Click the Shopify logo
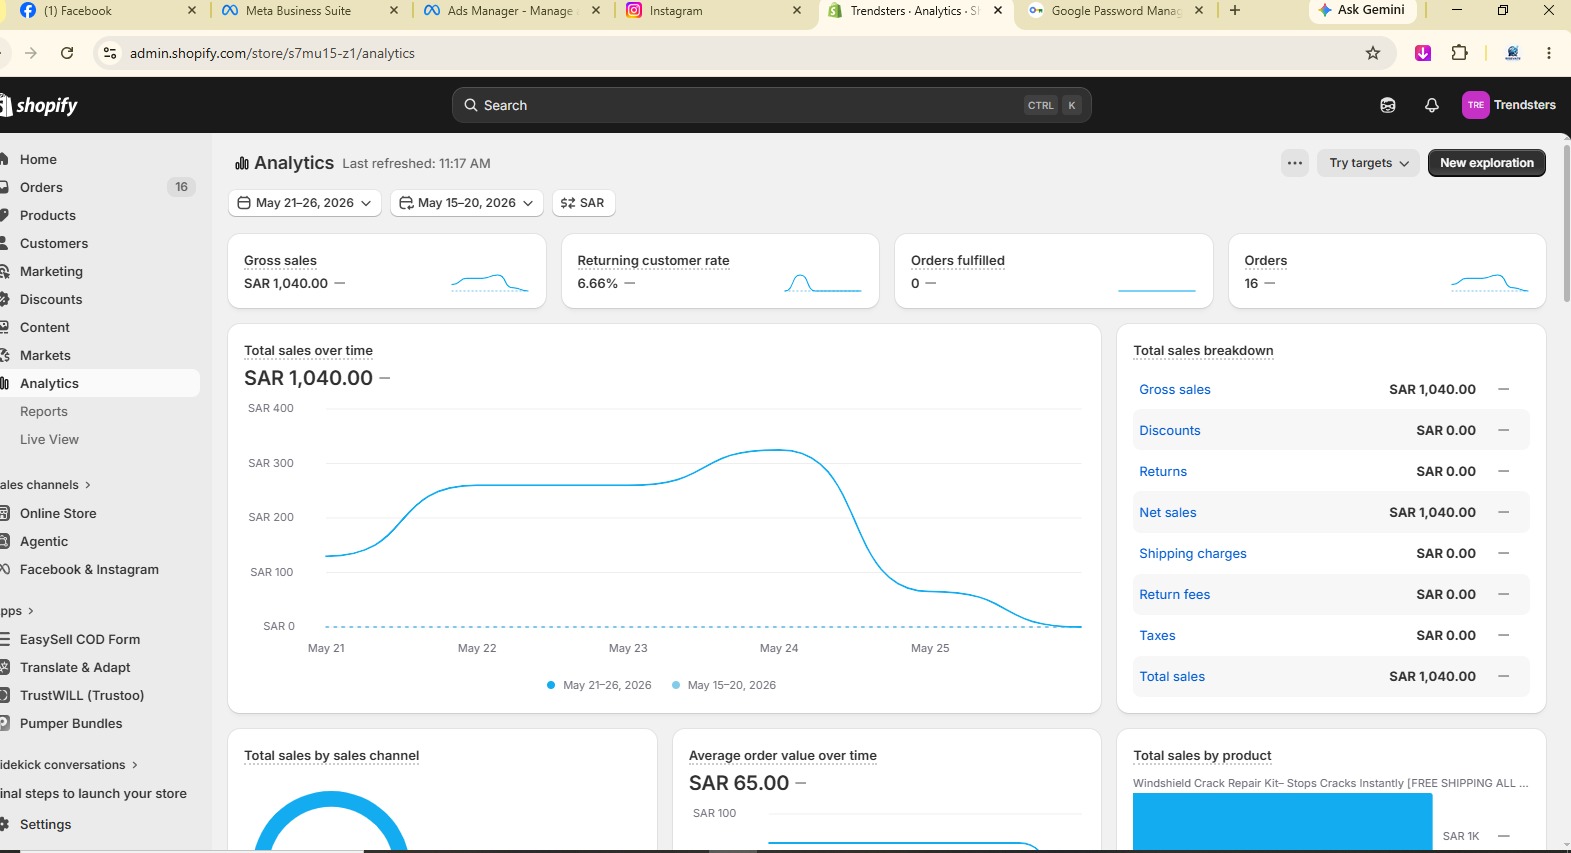The height and width of the screenshot is (853, 1571). pos(39,105)
